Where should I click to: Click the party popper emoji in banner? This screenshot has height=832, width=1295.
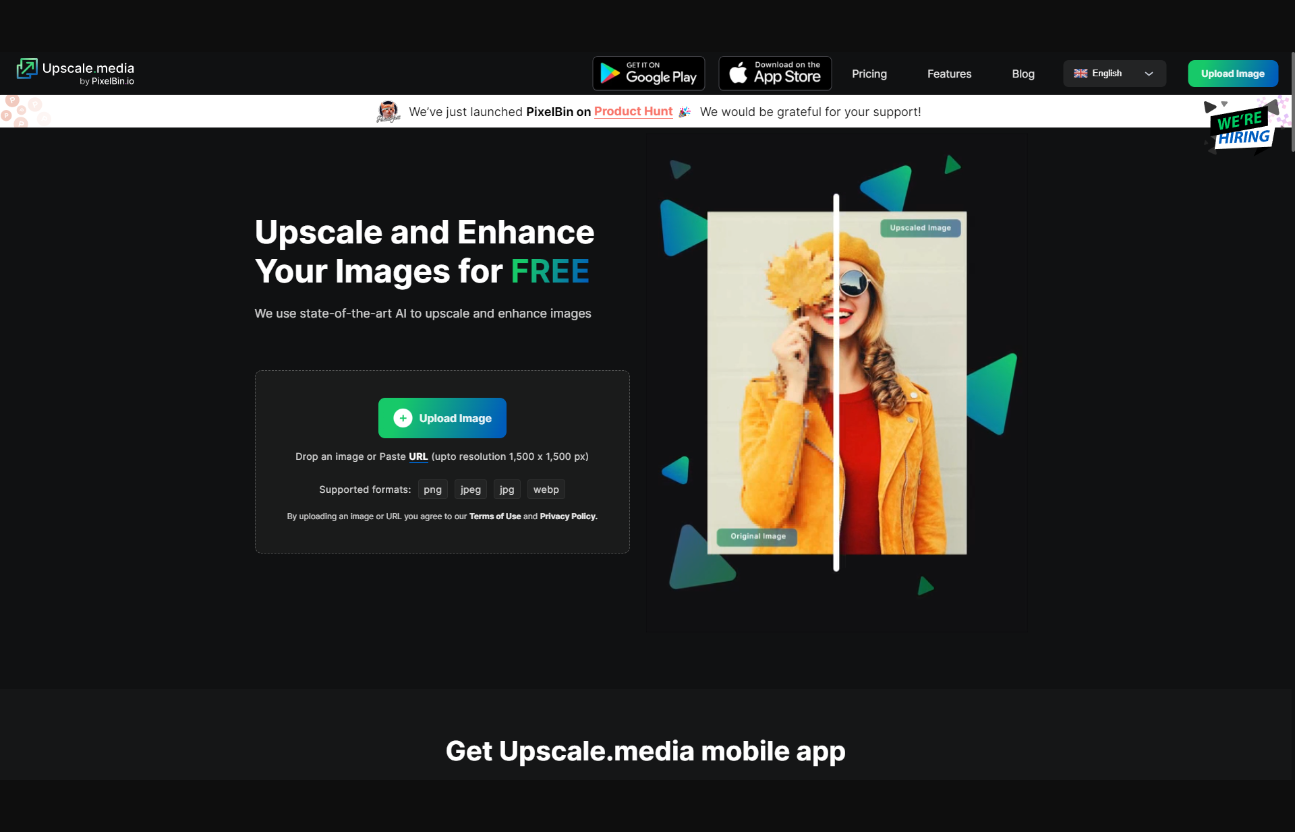click(684, 112)
